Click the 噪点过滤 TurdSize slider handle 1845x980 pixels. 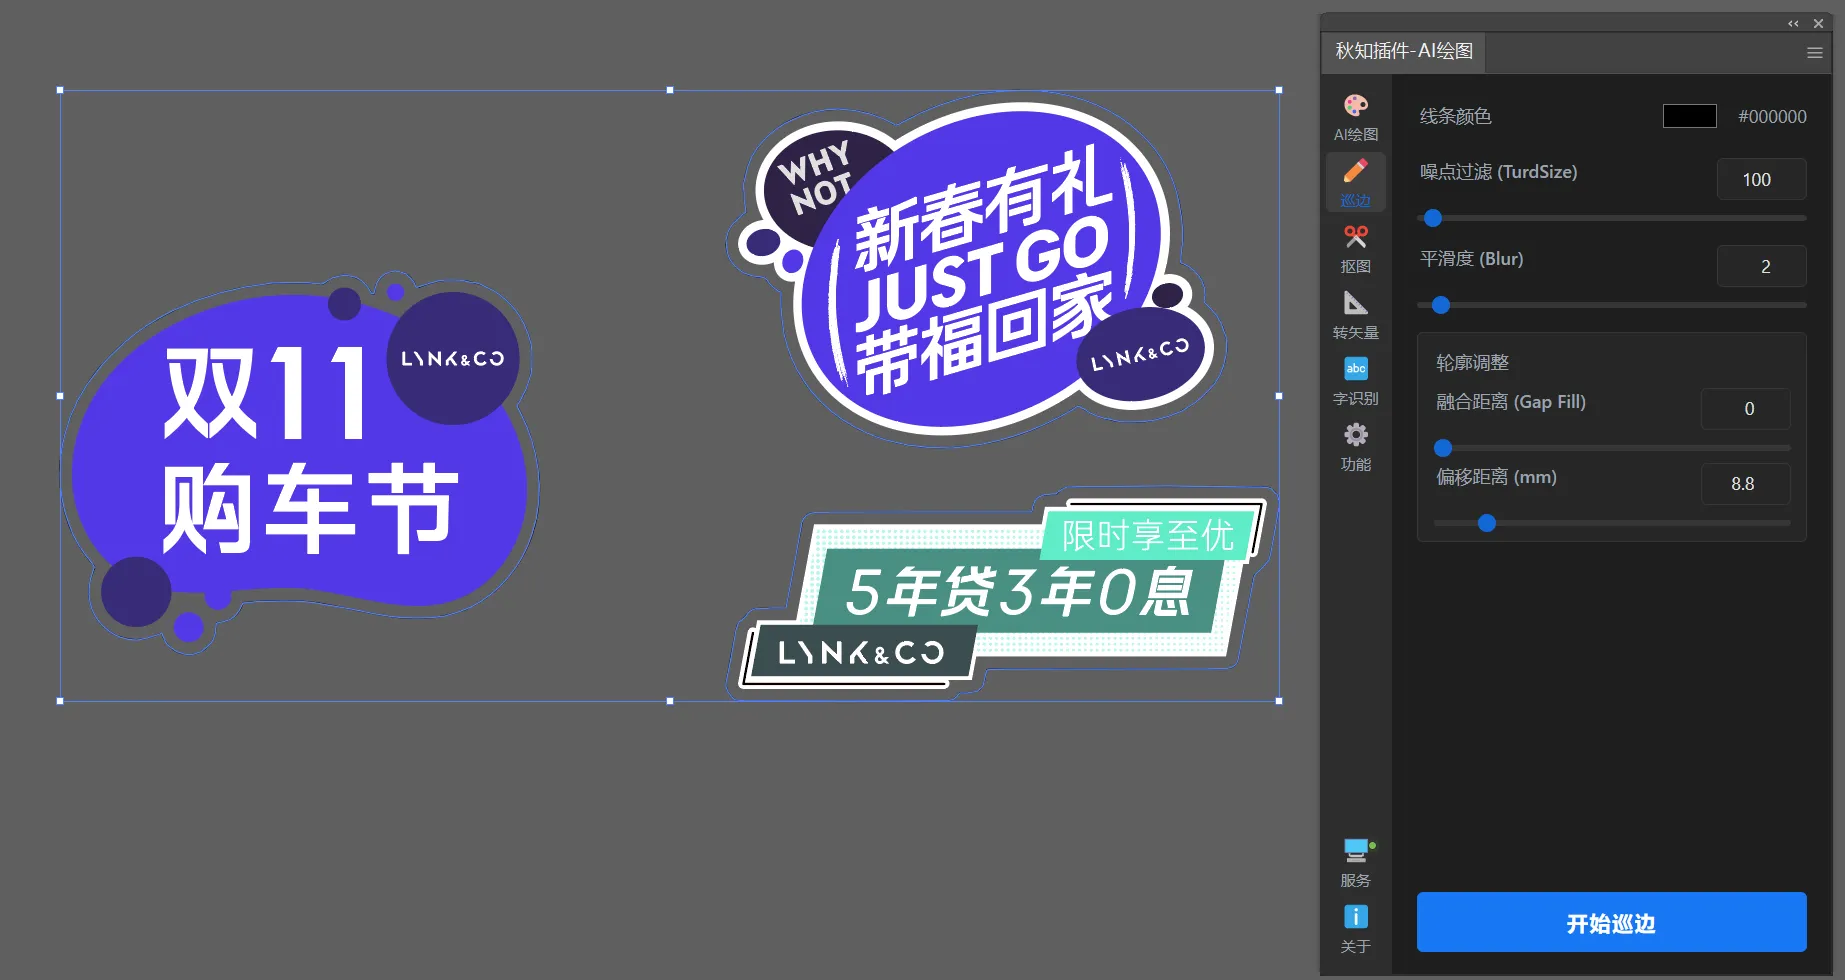point(1432,218)
